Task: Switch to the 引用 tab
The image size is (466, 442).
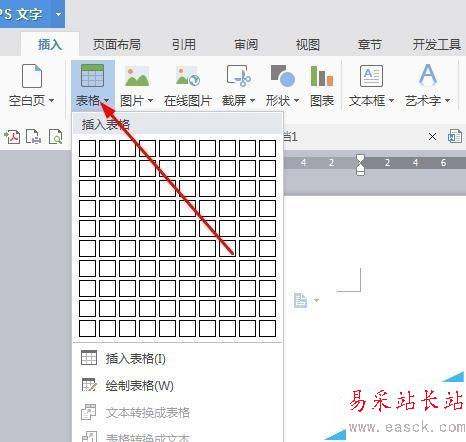Action: (184, 44)
